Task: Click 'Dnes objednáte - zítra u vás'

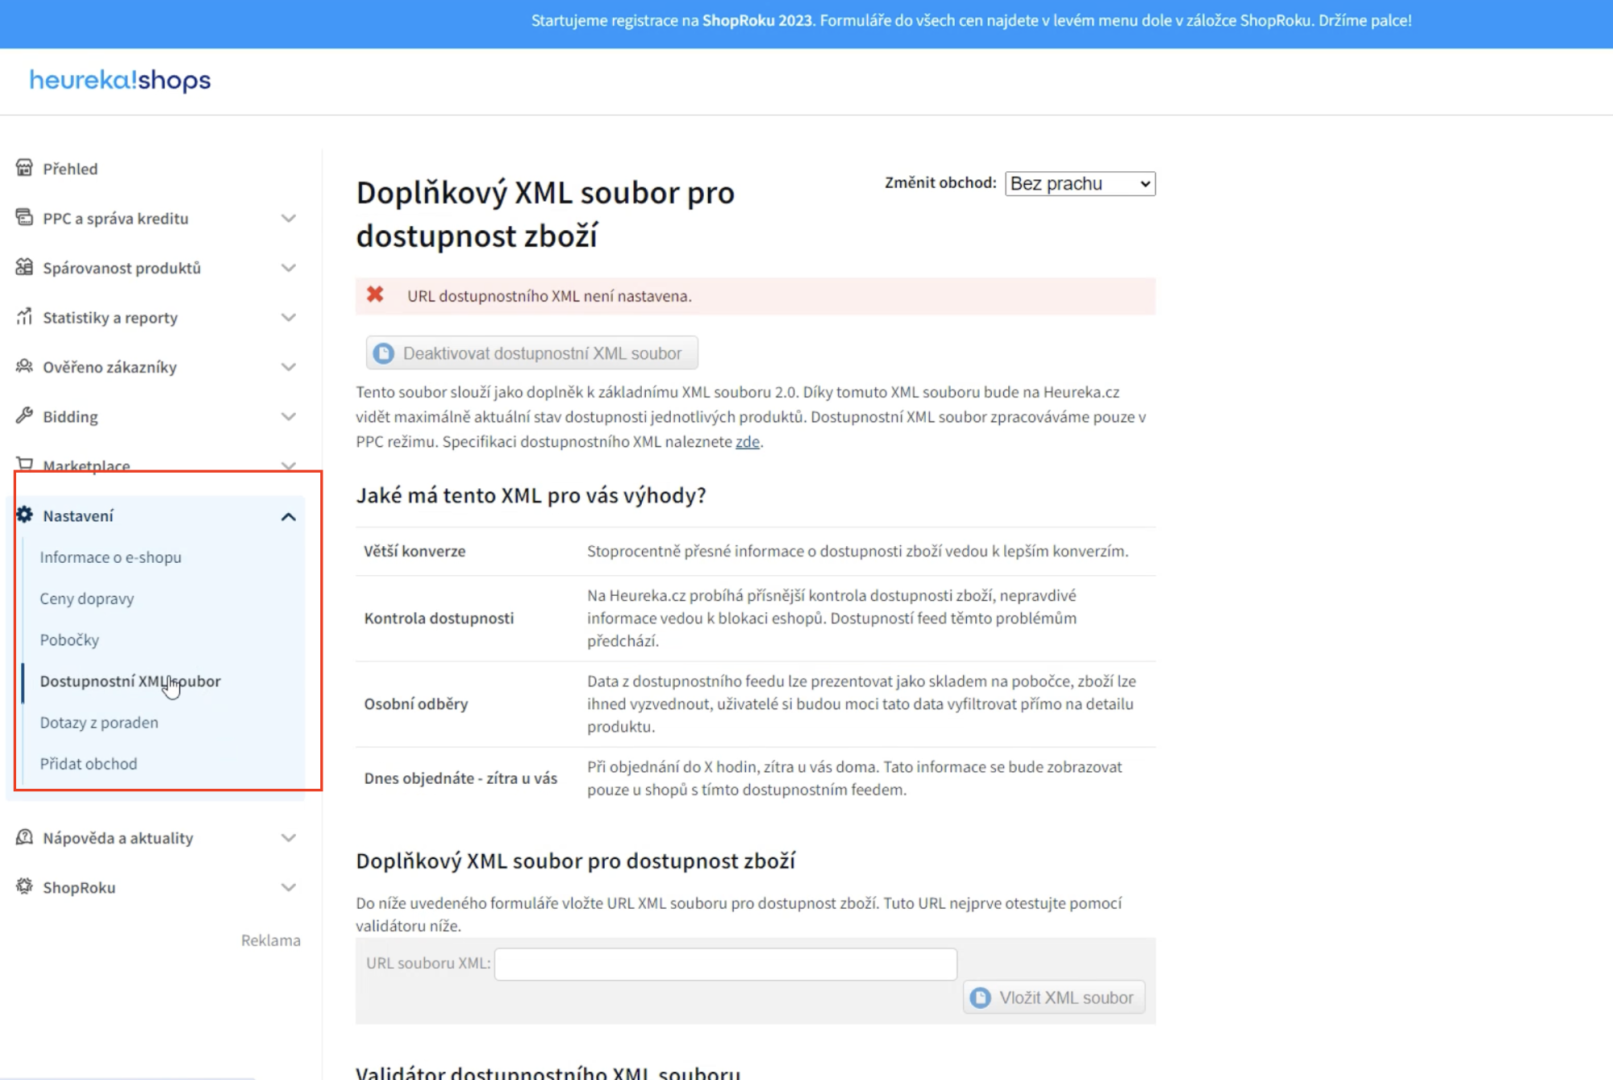Action: [x=461, y=778]
